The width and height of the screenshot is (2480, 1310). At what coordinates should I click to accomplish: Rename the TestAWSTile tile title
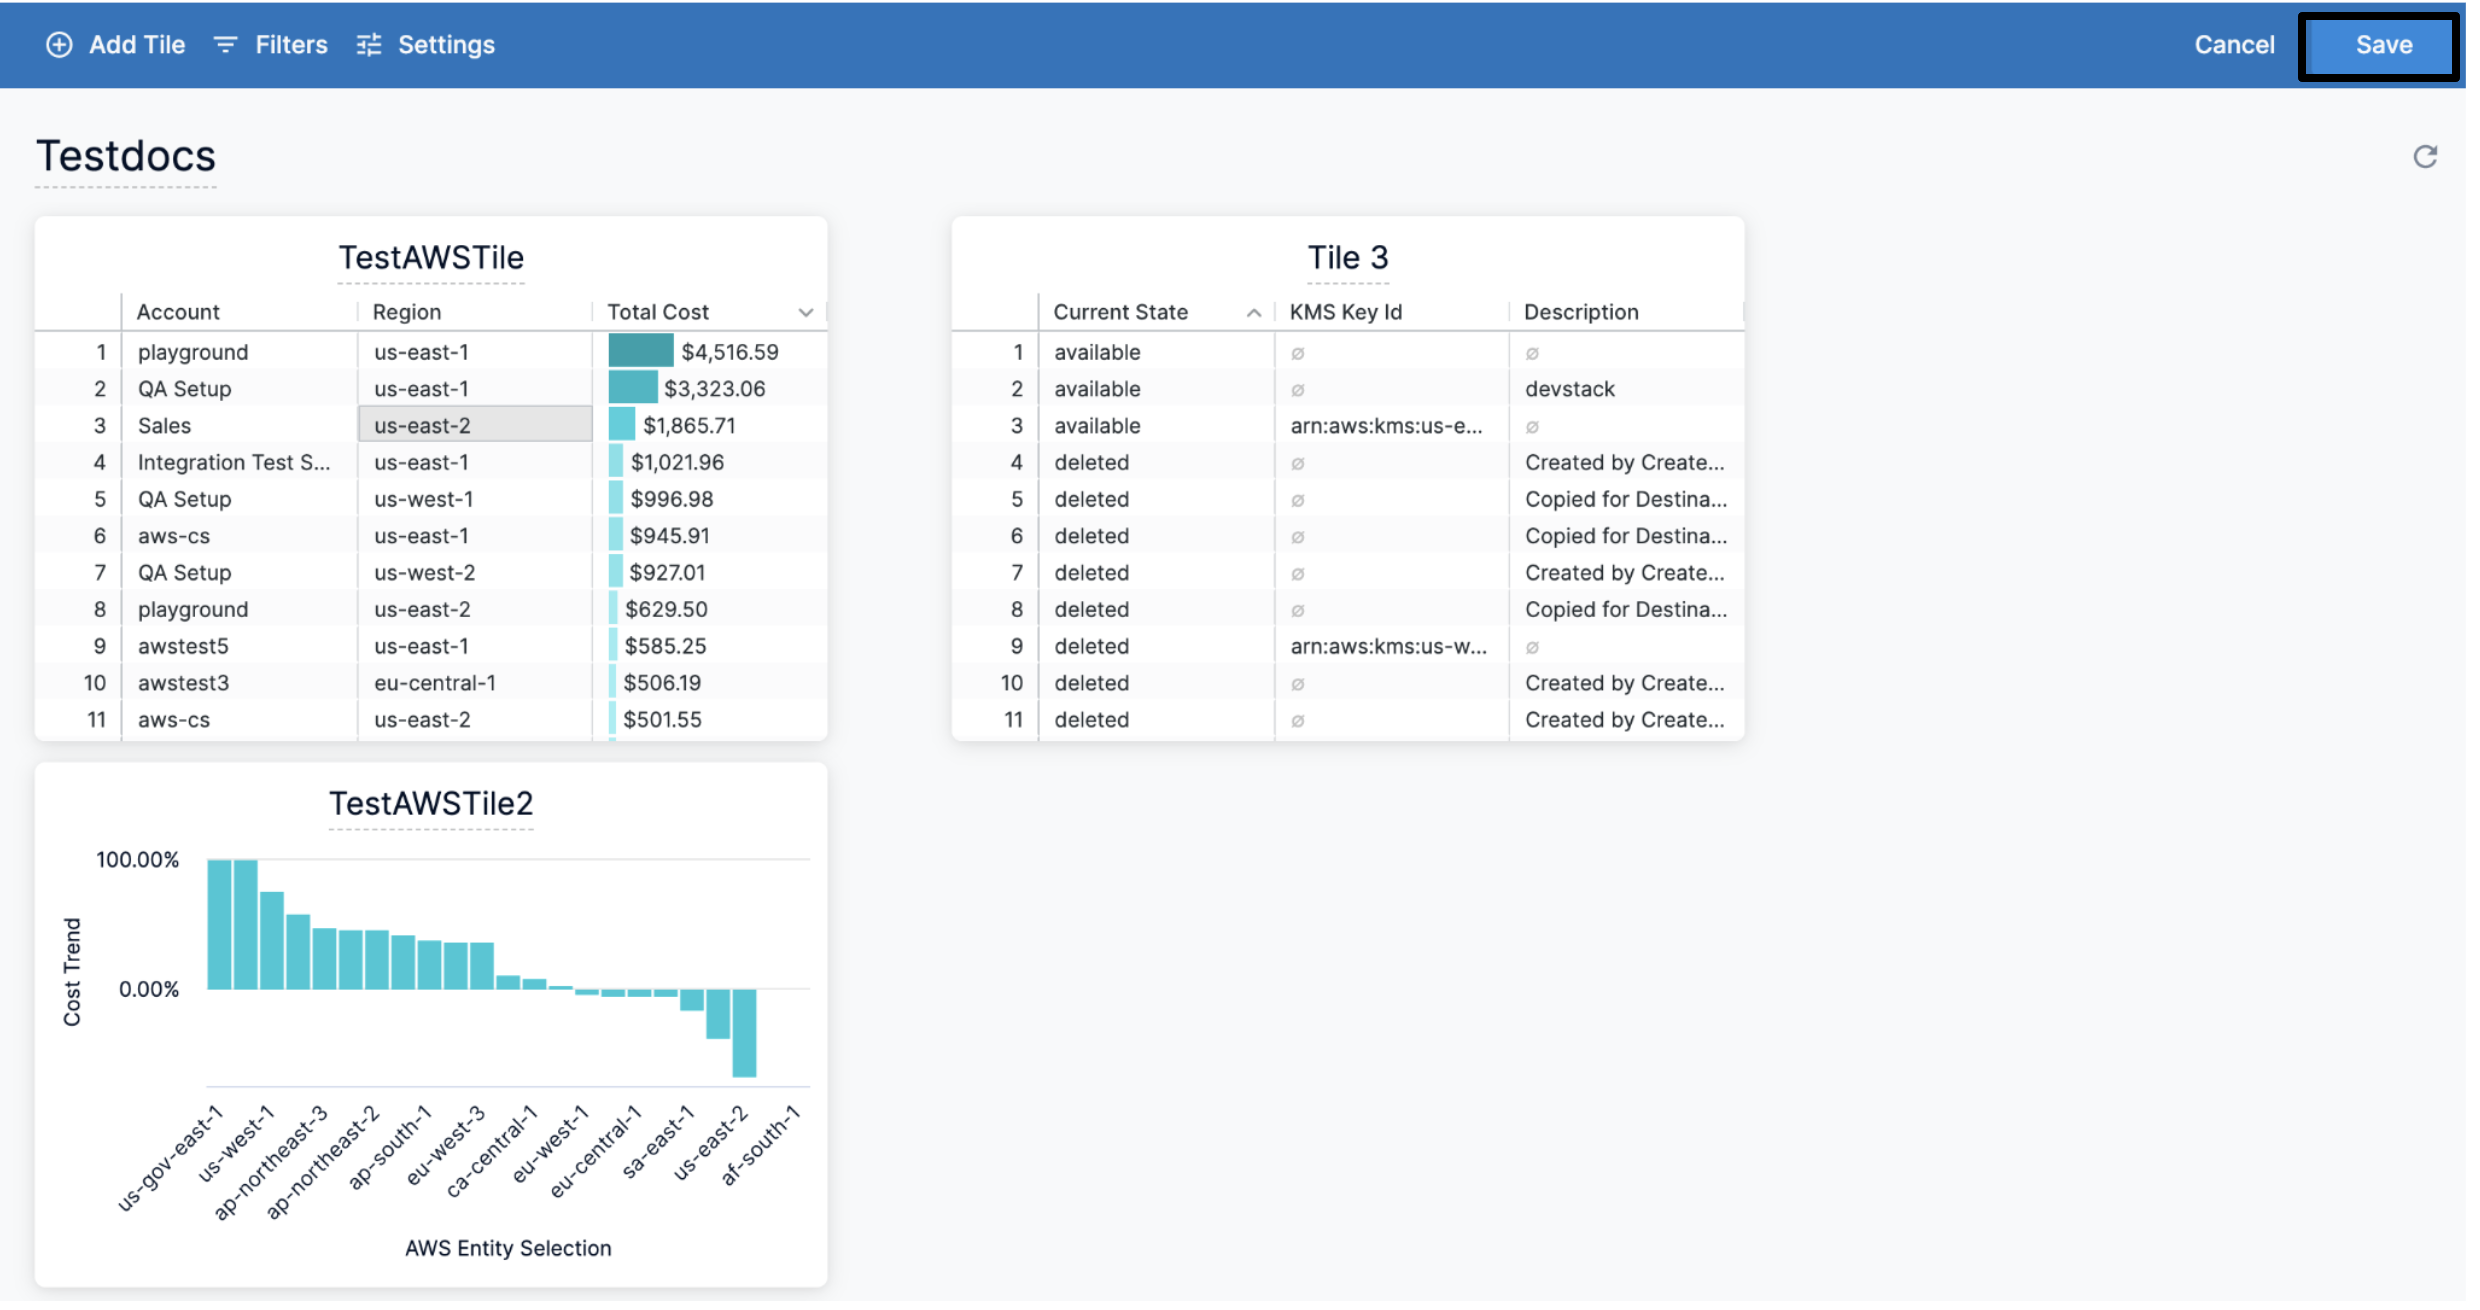(x=431, y=258)
